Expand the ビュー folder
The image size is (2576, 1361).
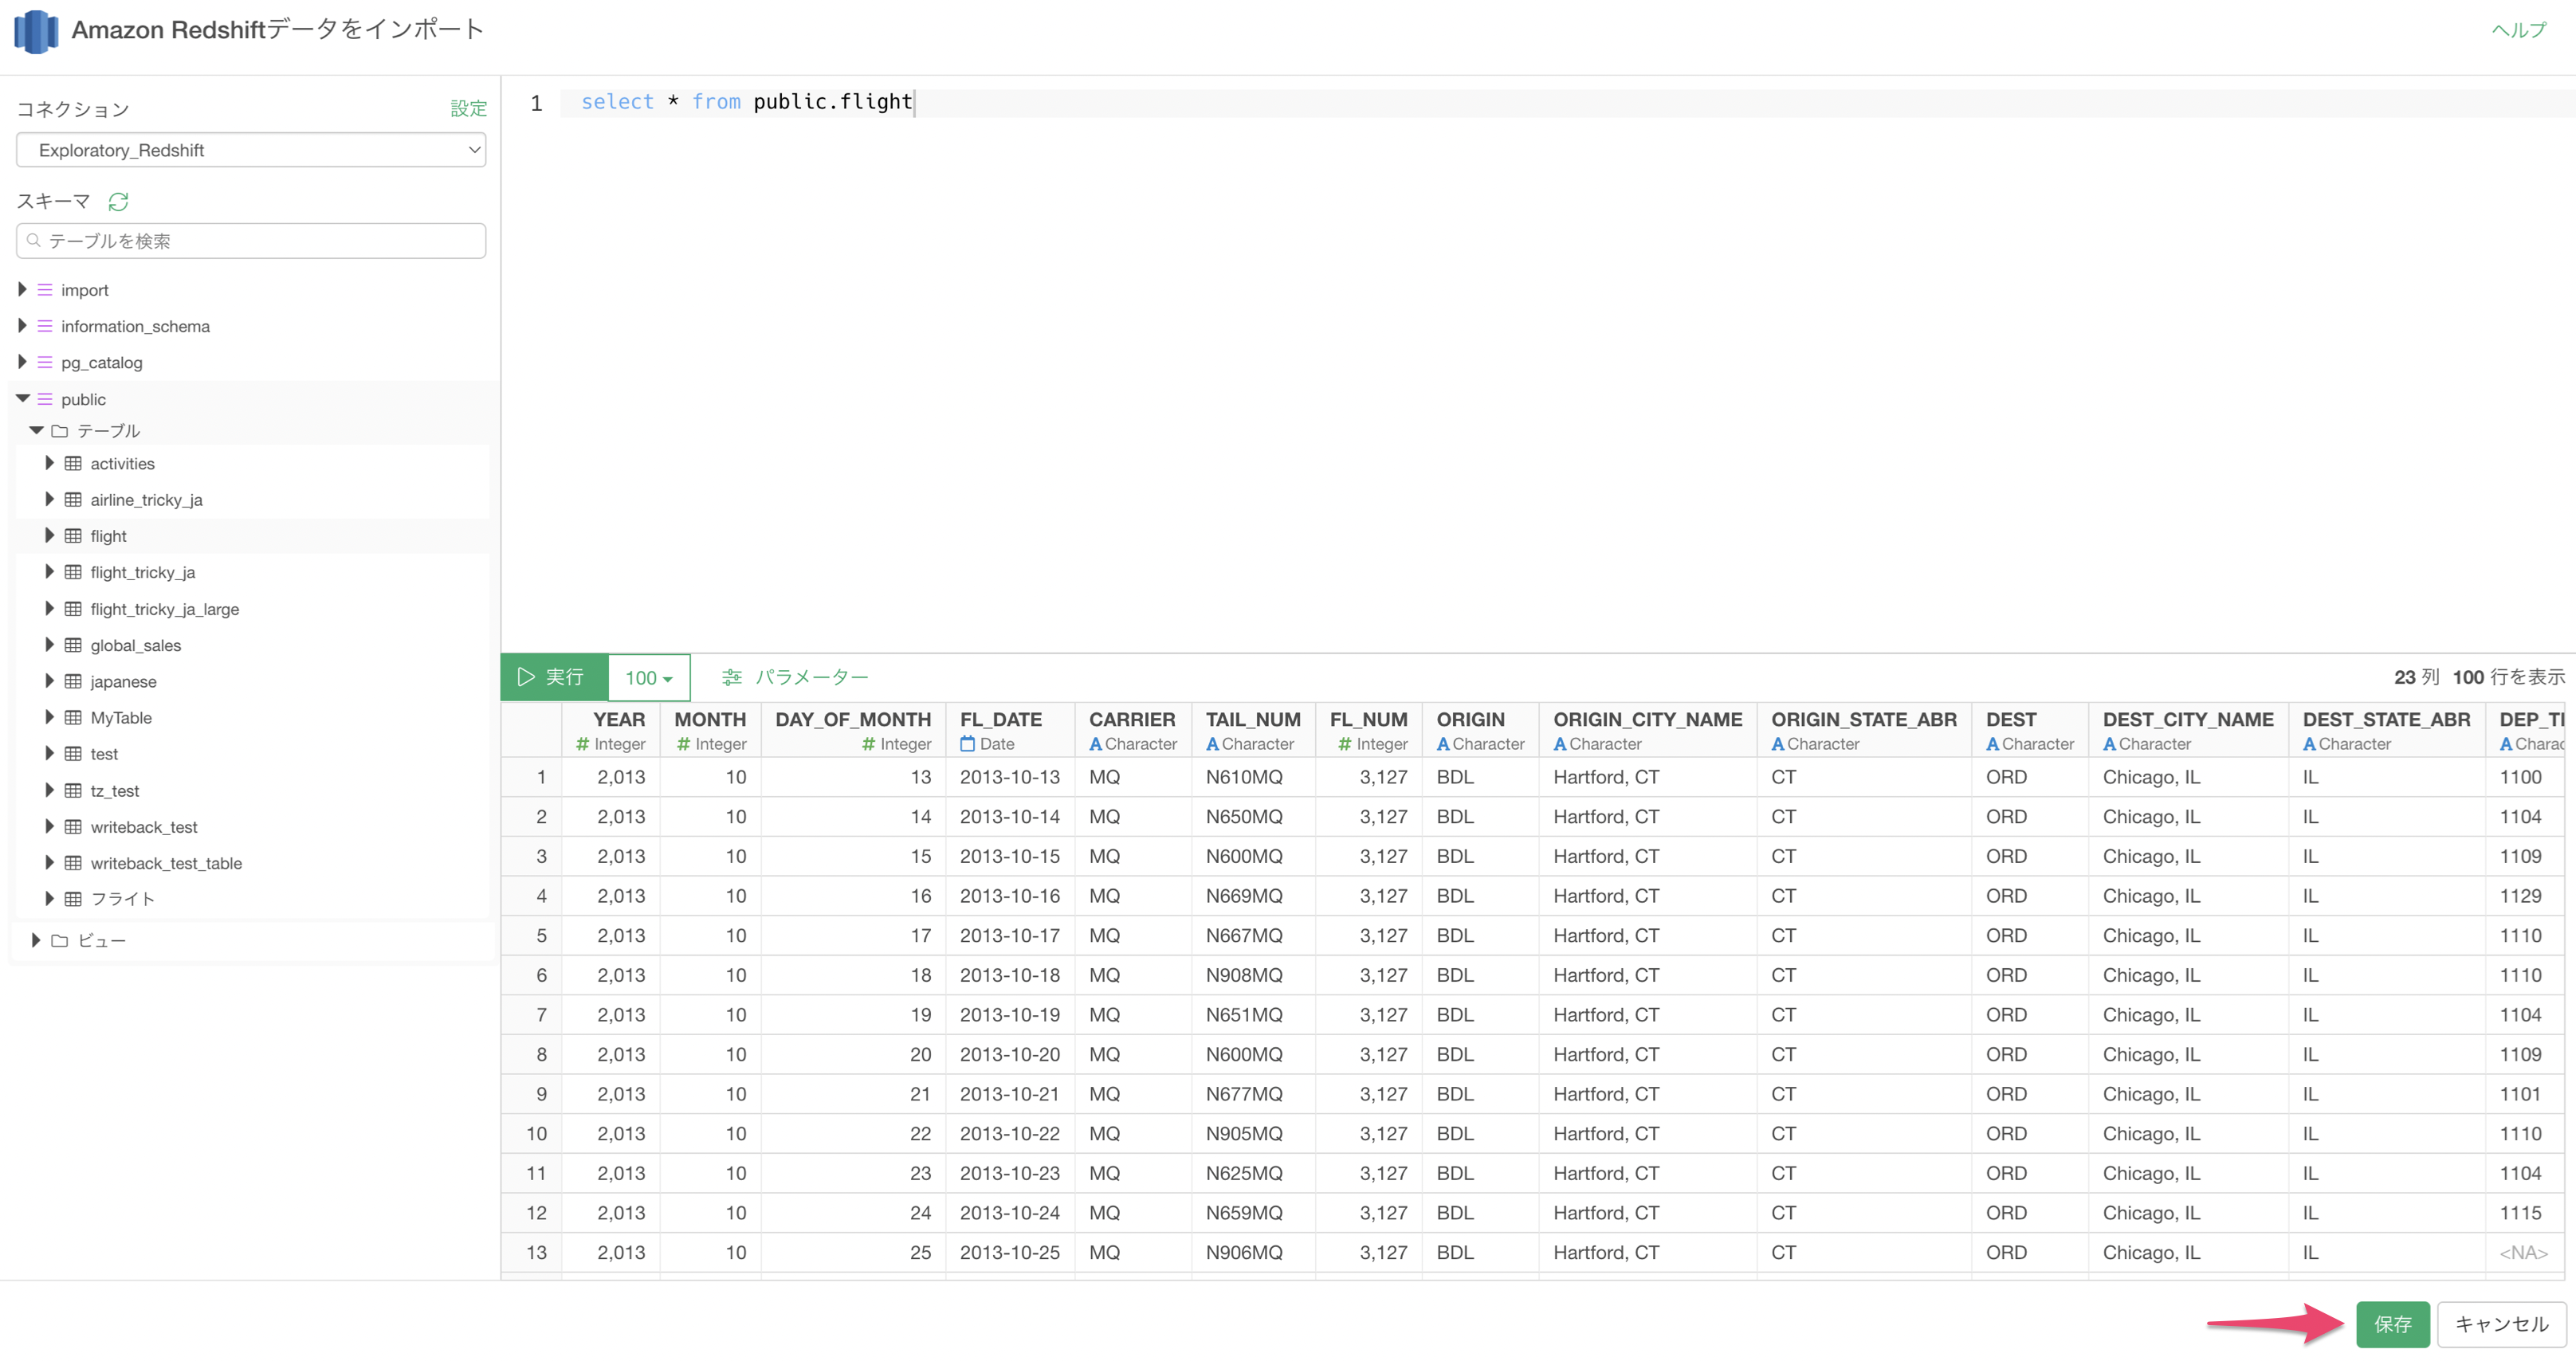[x=36, y=941]
